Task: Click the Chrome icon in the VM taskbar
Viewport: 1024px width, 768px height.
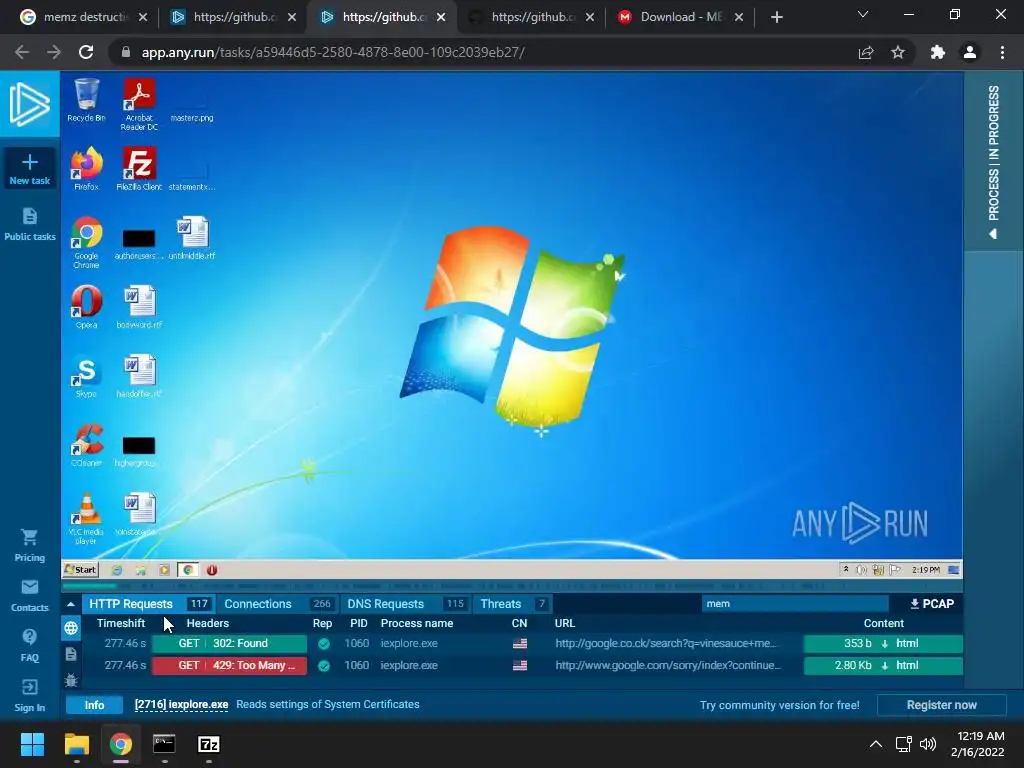Action: [x=188, y=570]
